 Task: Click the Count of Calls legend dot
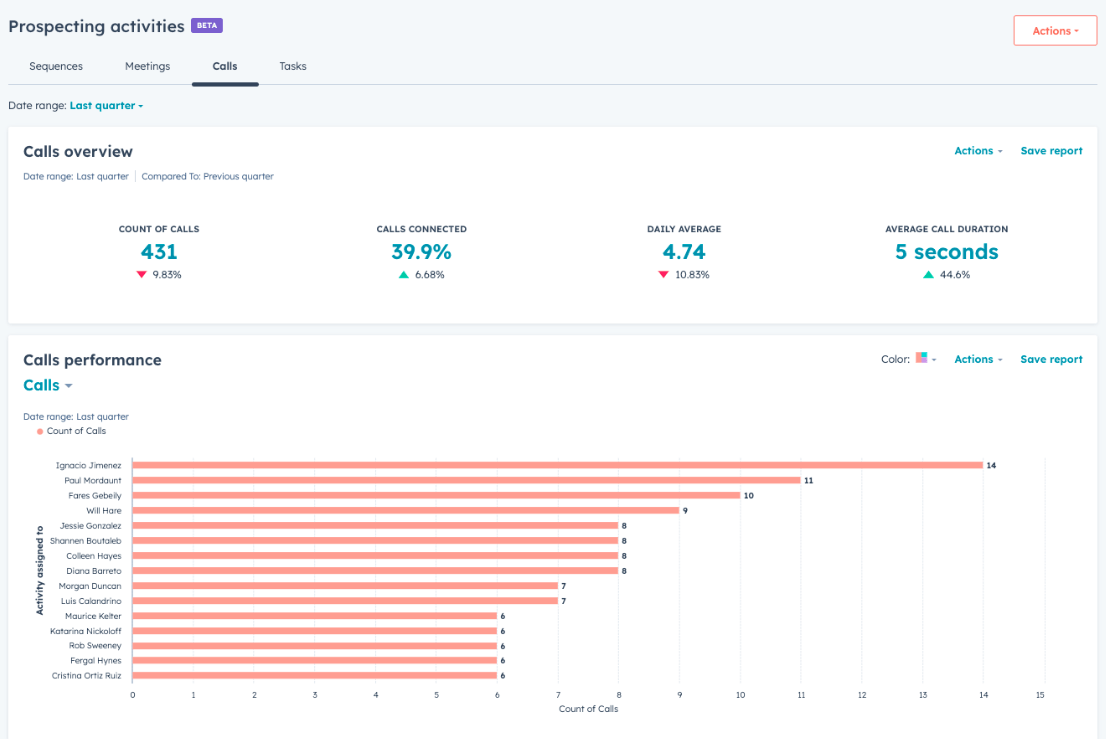(40, 432)
